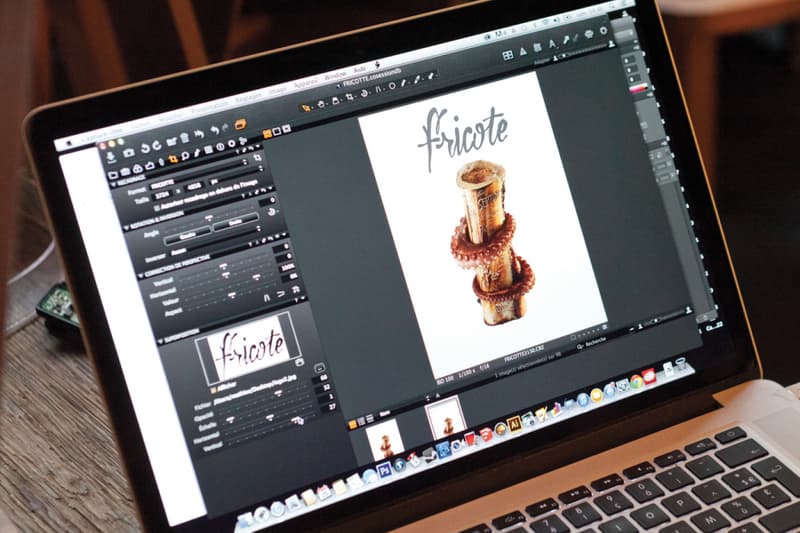The image size is (800, 533).
Task: Open Adobe Illustrator from the dock
Action: tap(514, 422)
